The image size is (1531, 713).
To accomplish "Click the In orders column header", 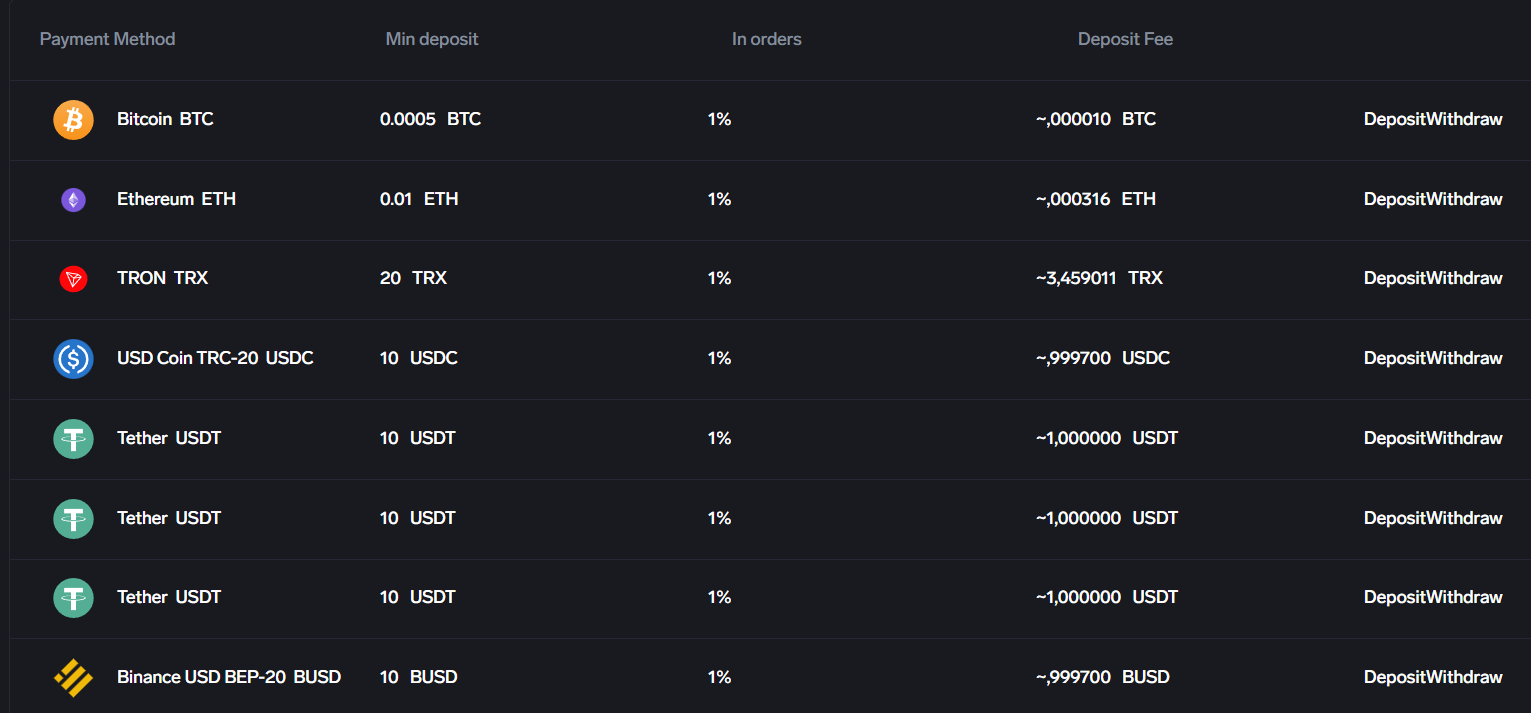I will (x=766, y=39).
